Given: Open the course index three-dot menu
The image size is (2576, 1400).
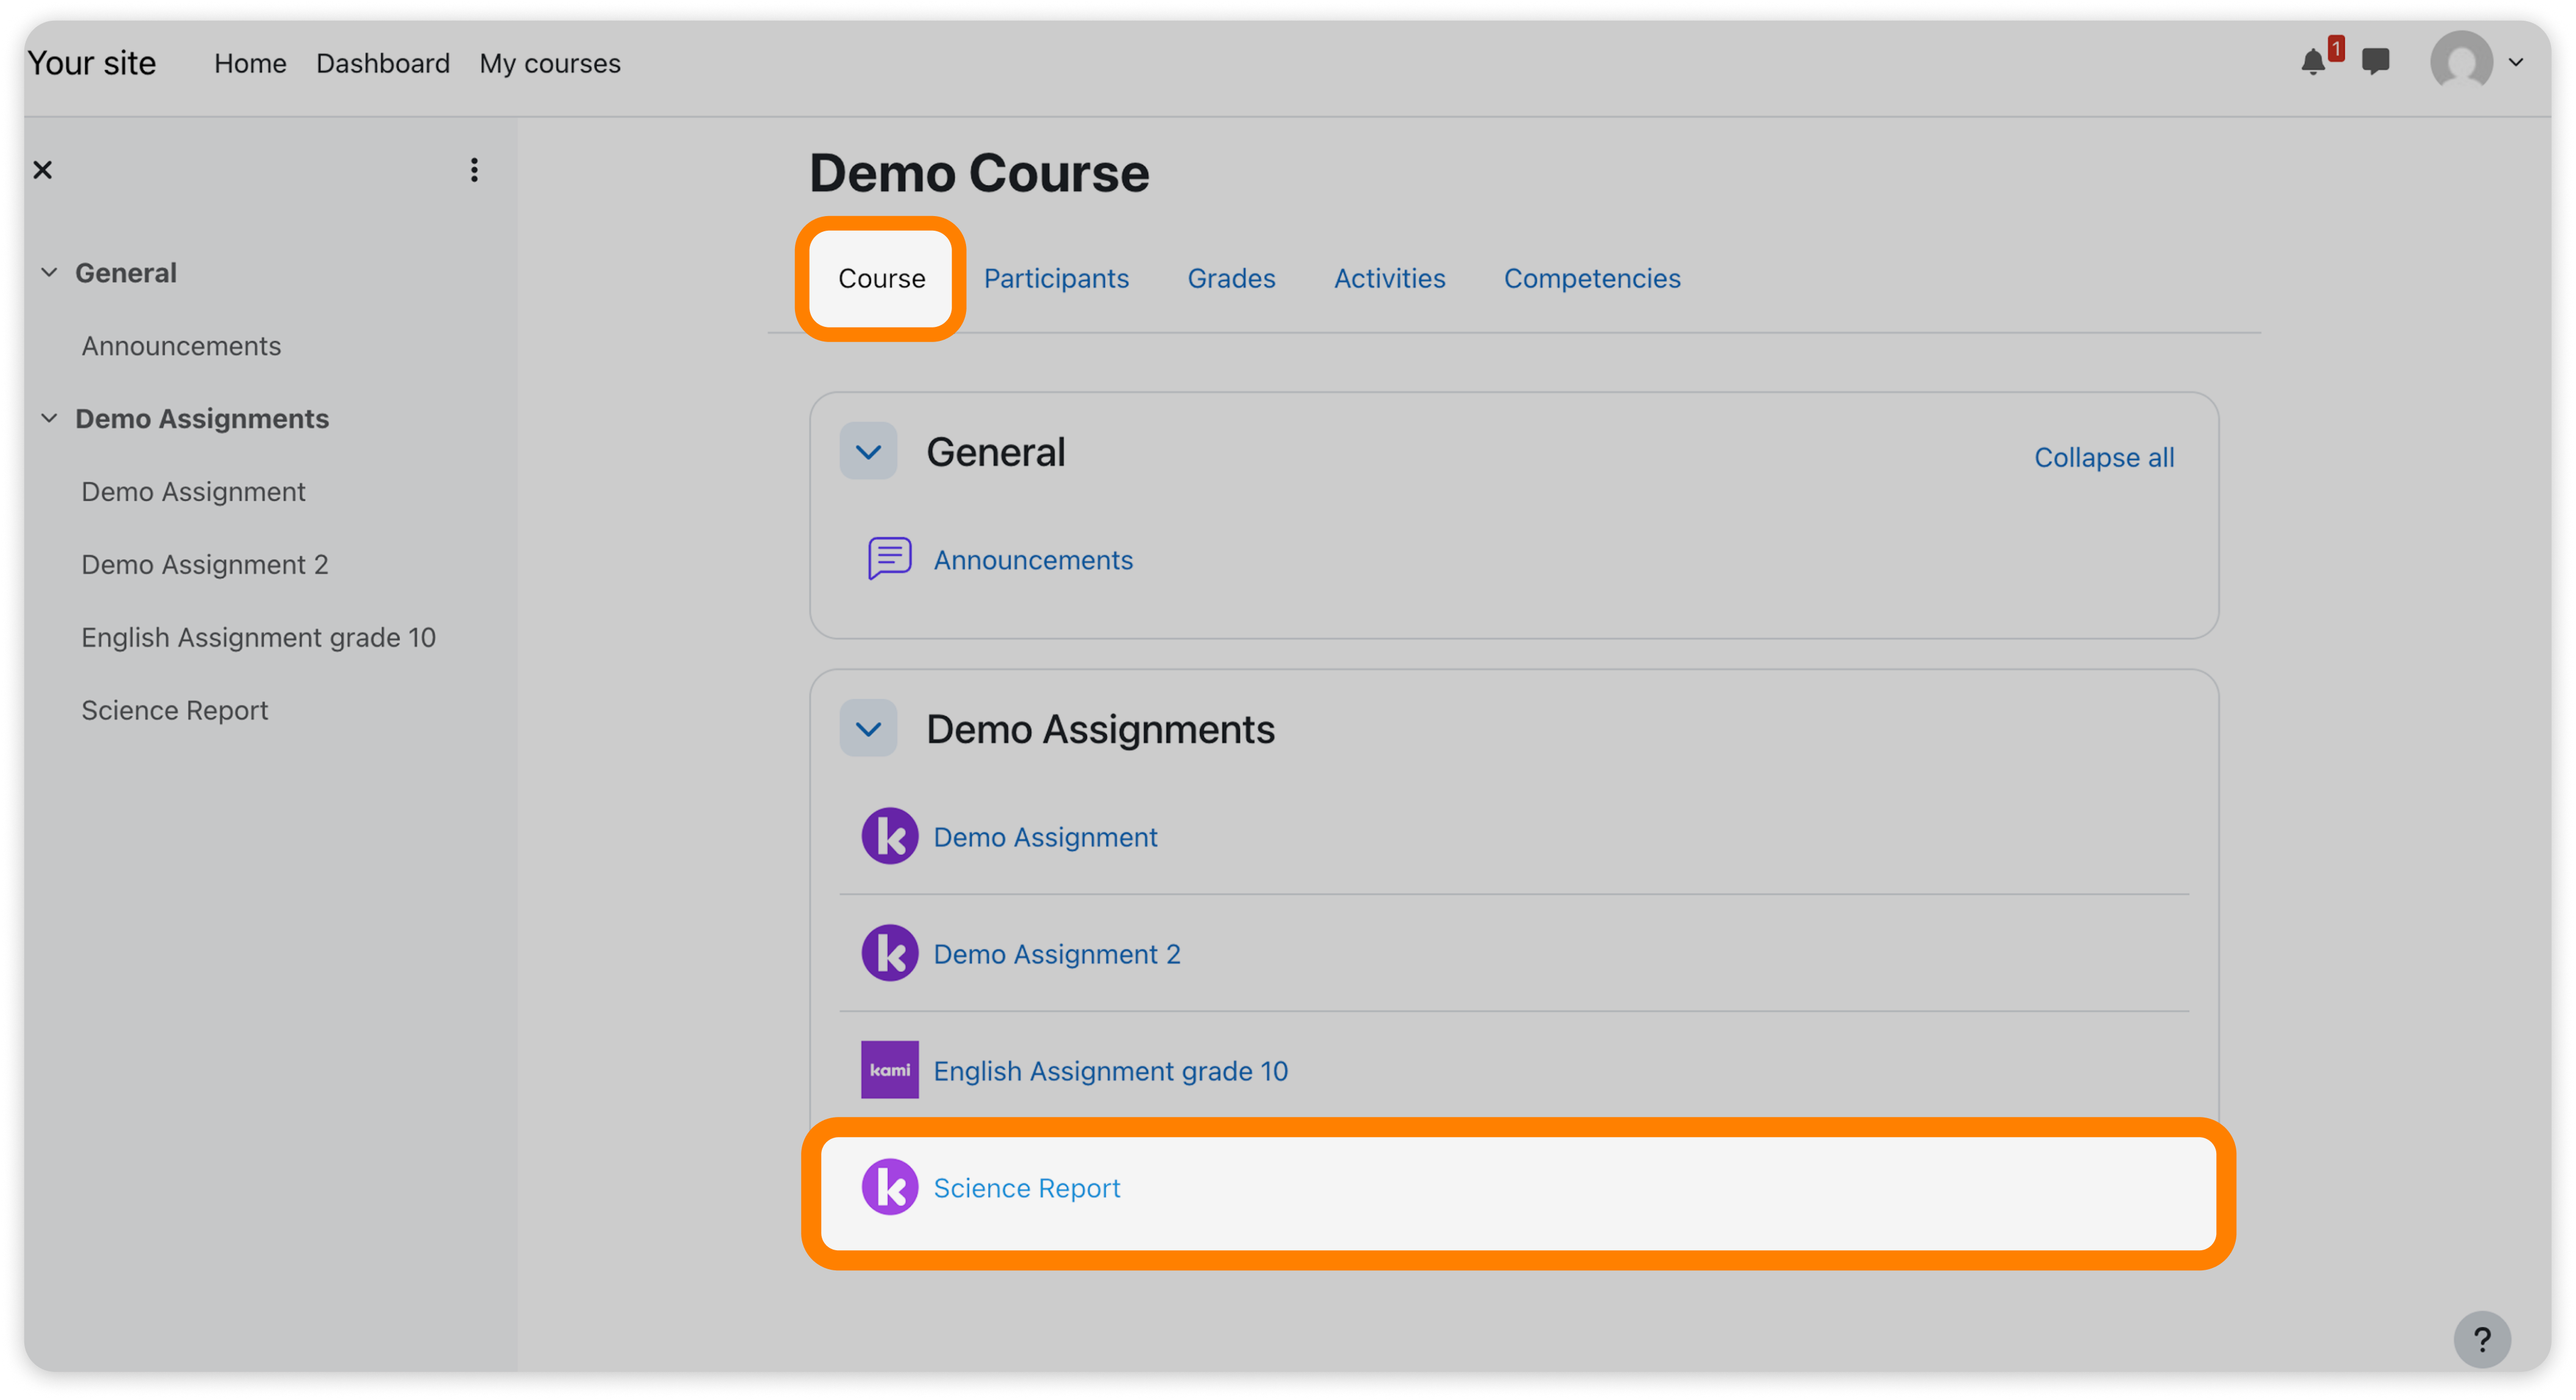Looking at the screenshot, I should [474, 170].
